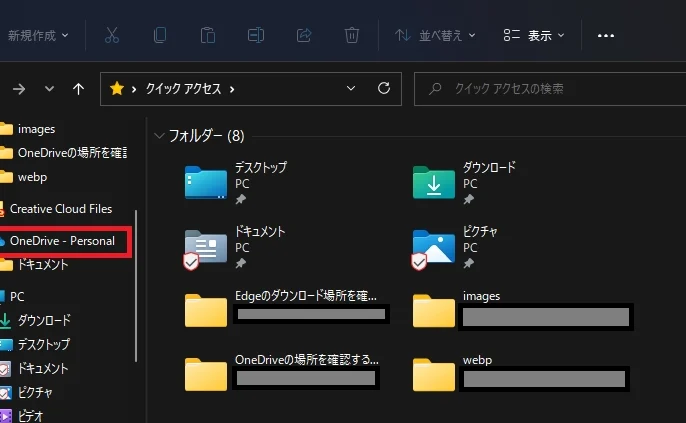Viewport: 686px width, 423px height.
Task: Click the Rename icon in toolbar
Action: point(256,35)
